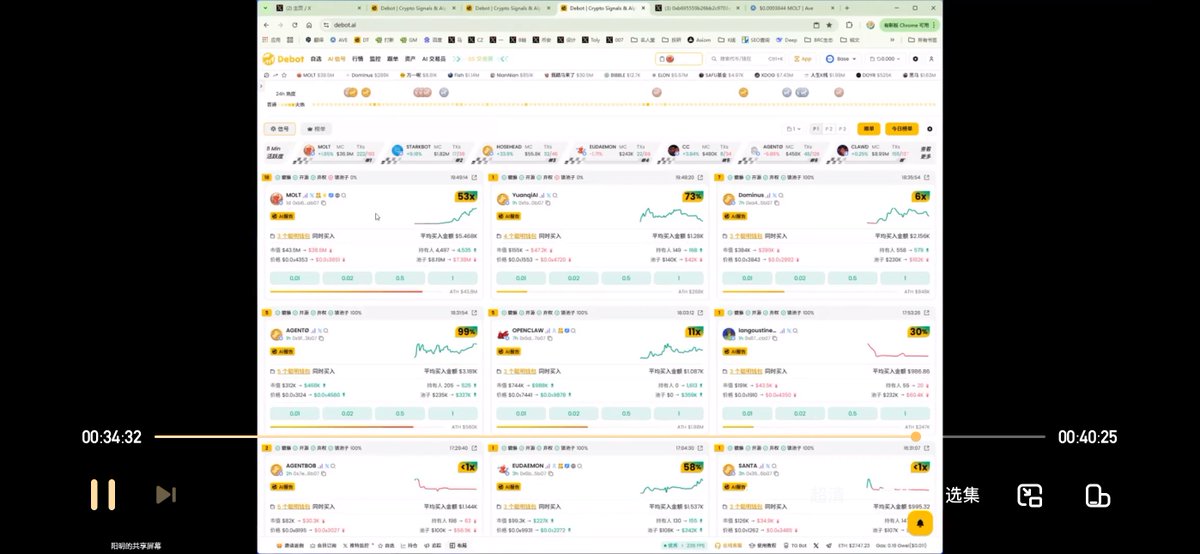Buy 0.5 on the YuanqiAI card
1200x554 pixels.
(x=625, y=278)
